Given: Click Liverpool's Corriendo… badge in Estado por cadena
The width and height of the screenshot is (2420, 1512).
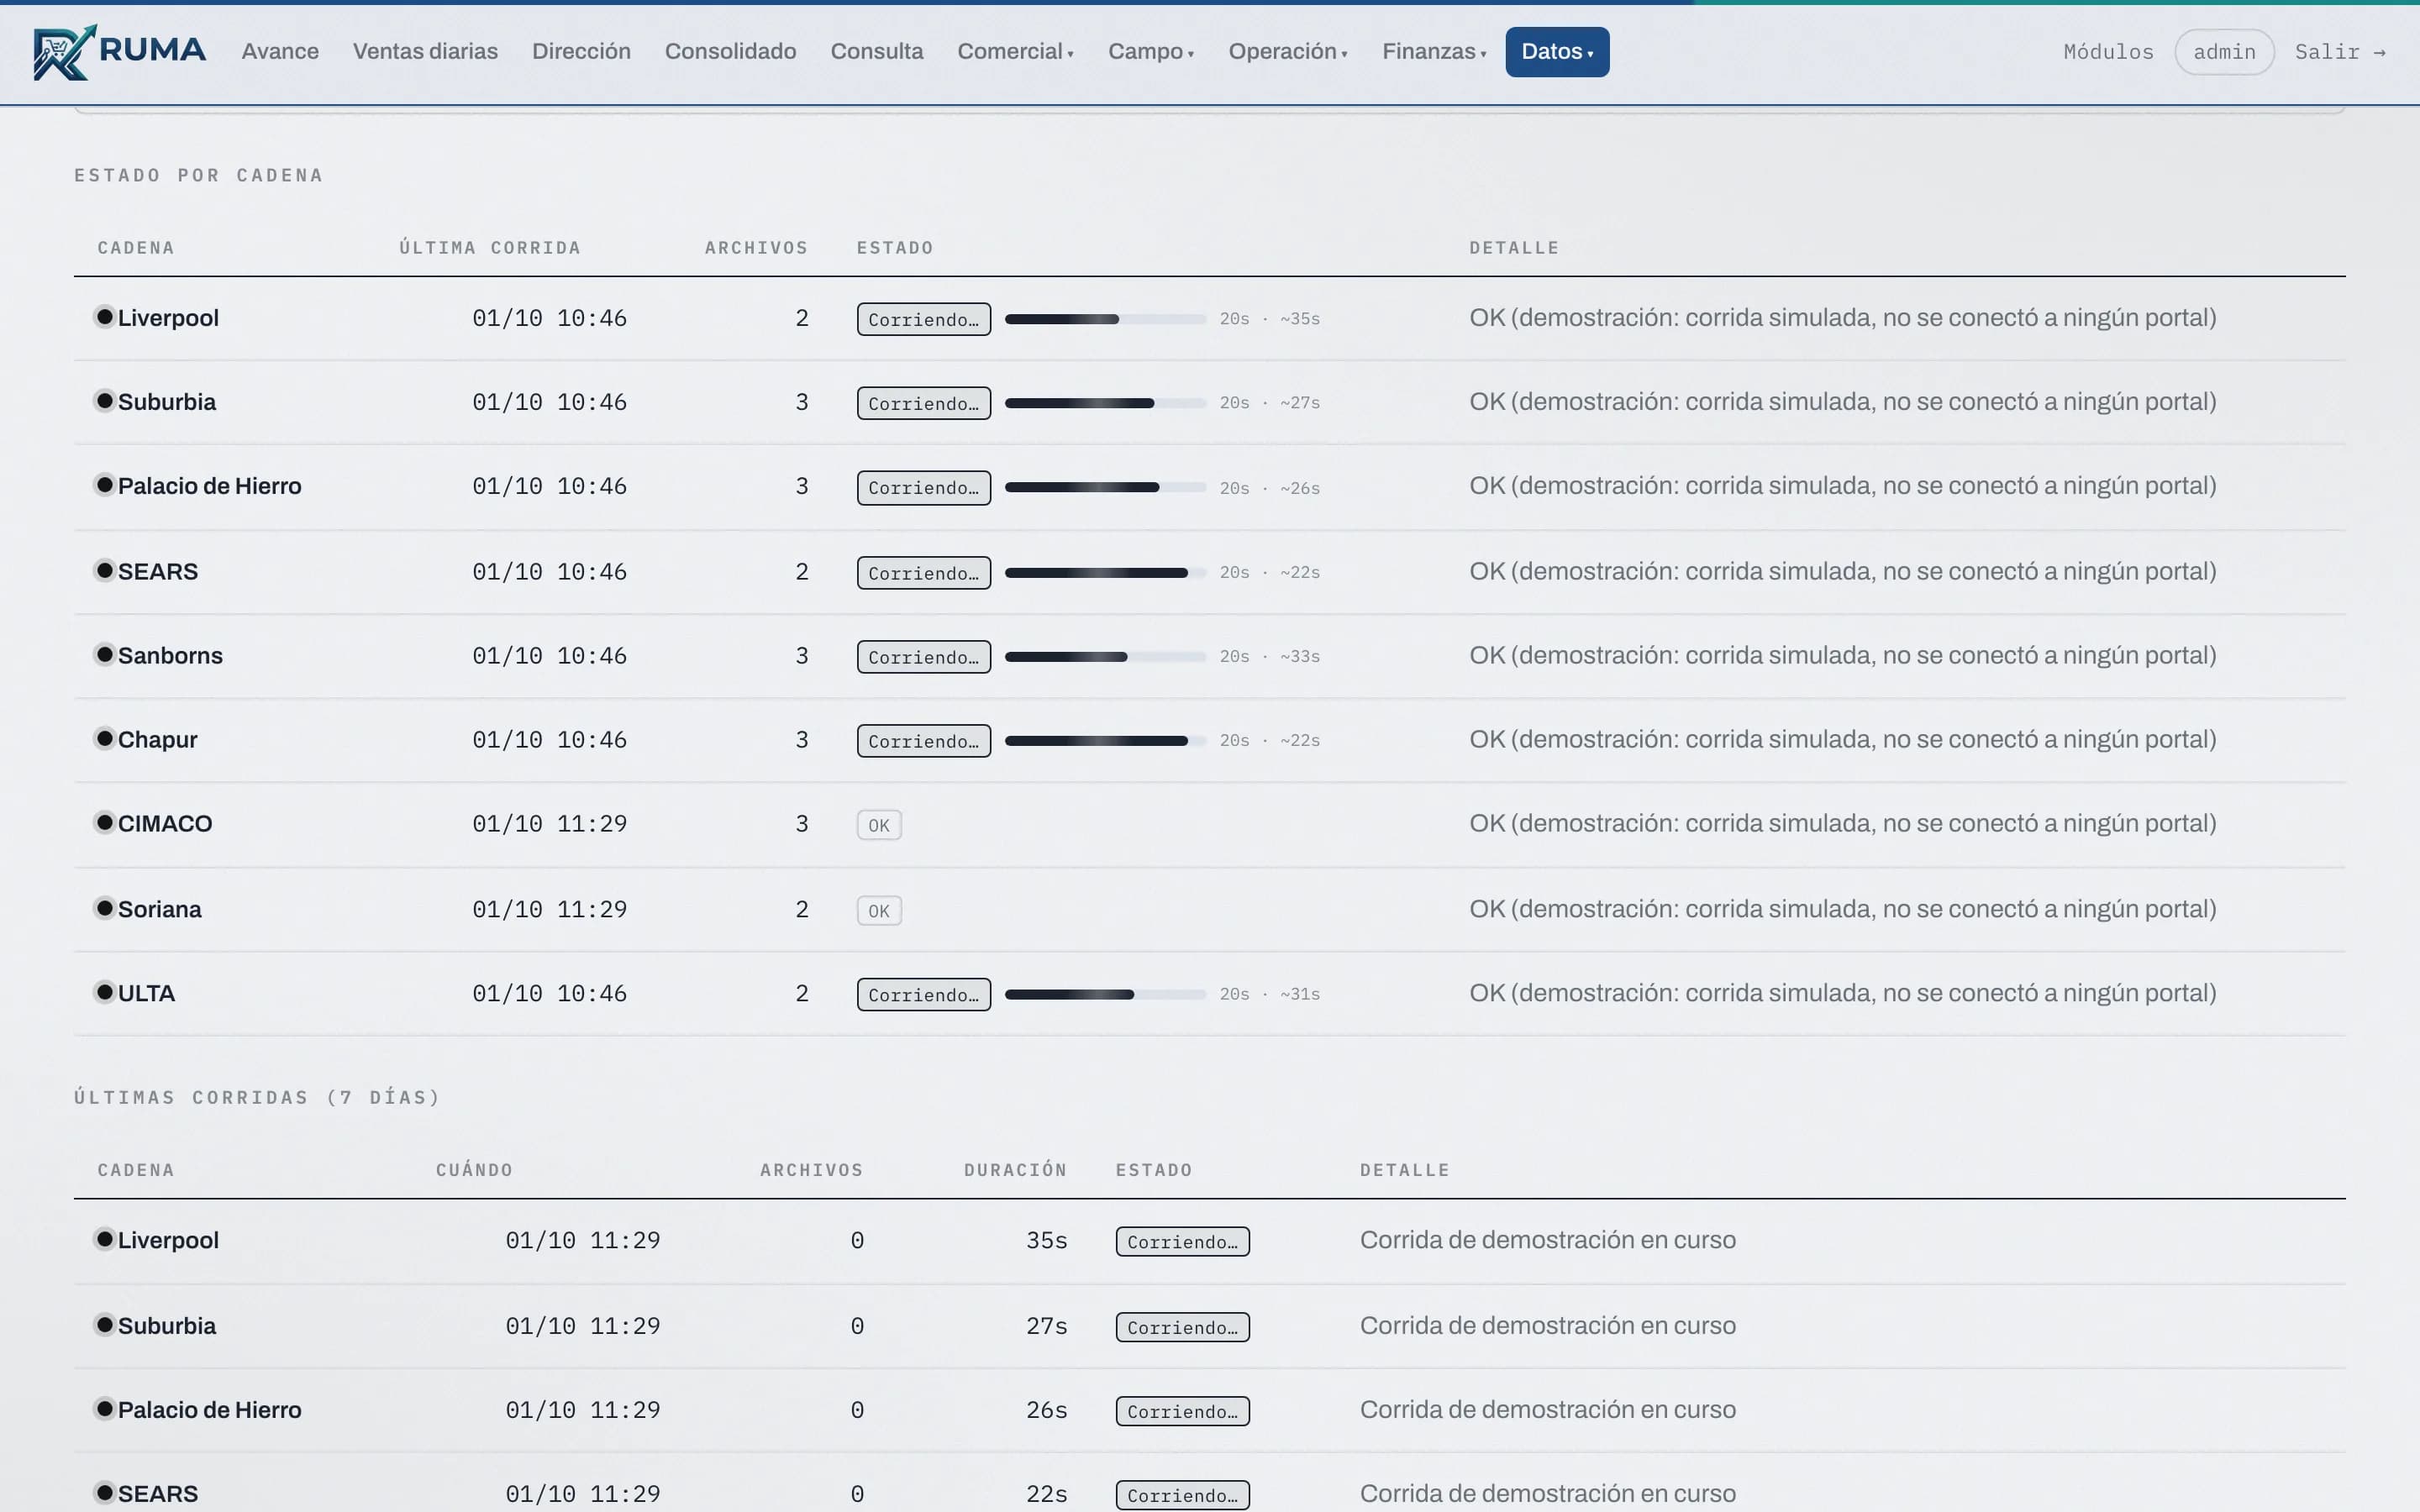Looking at the screenshot, I should (923, 319).
